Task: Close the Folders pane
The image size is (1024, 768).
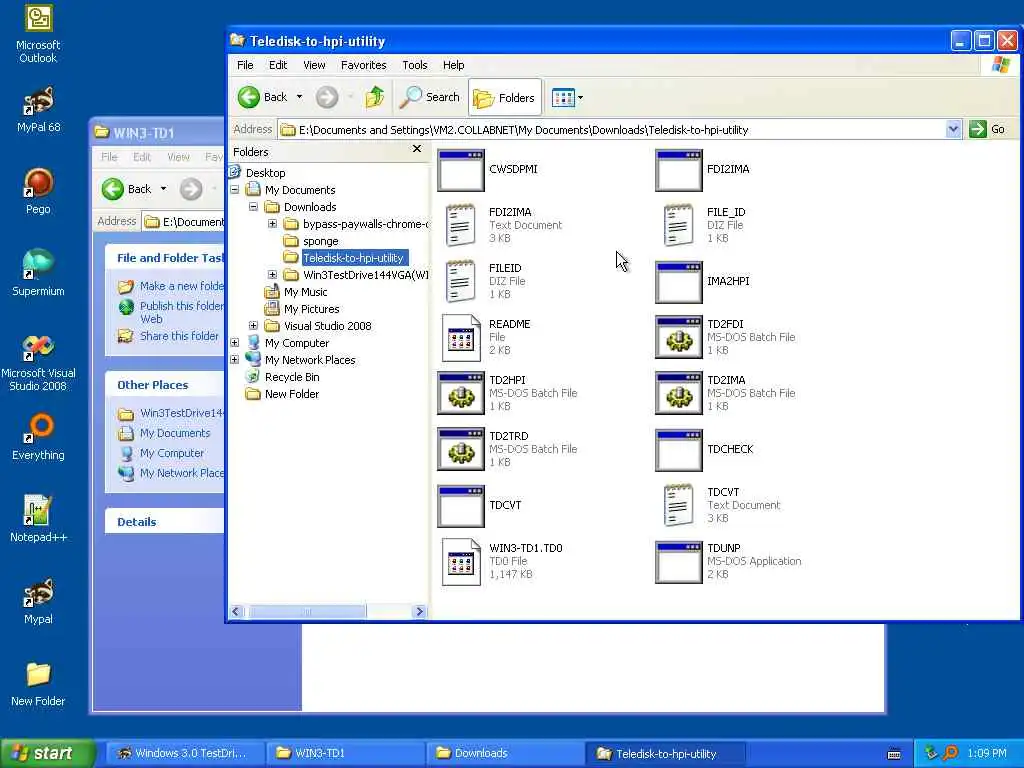Action: point(417,150)
